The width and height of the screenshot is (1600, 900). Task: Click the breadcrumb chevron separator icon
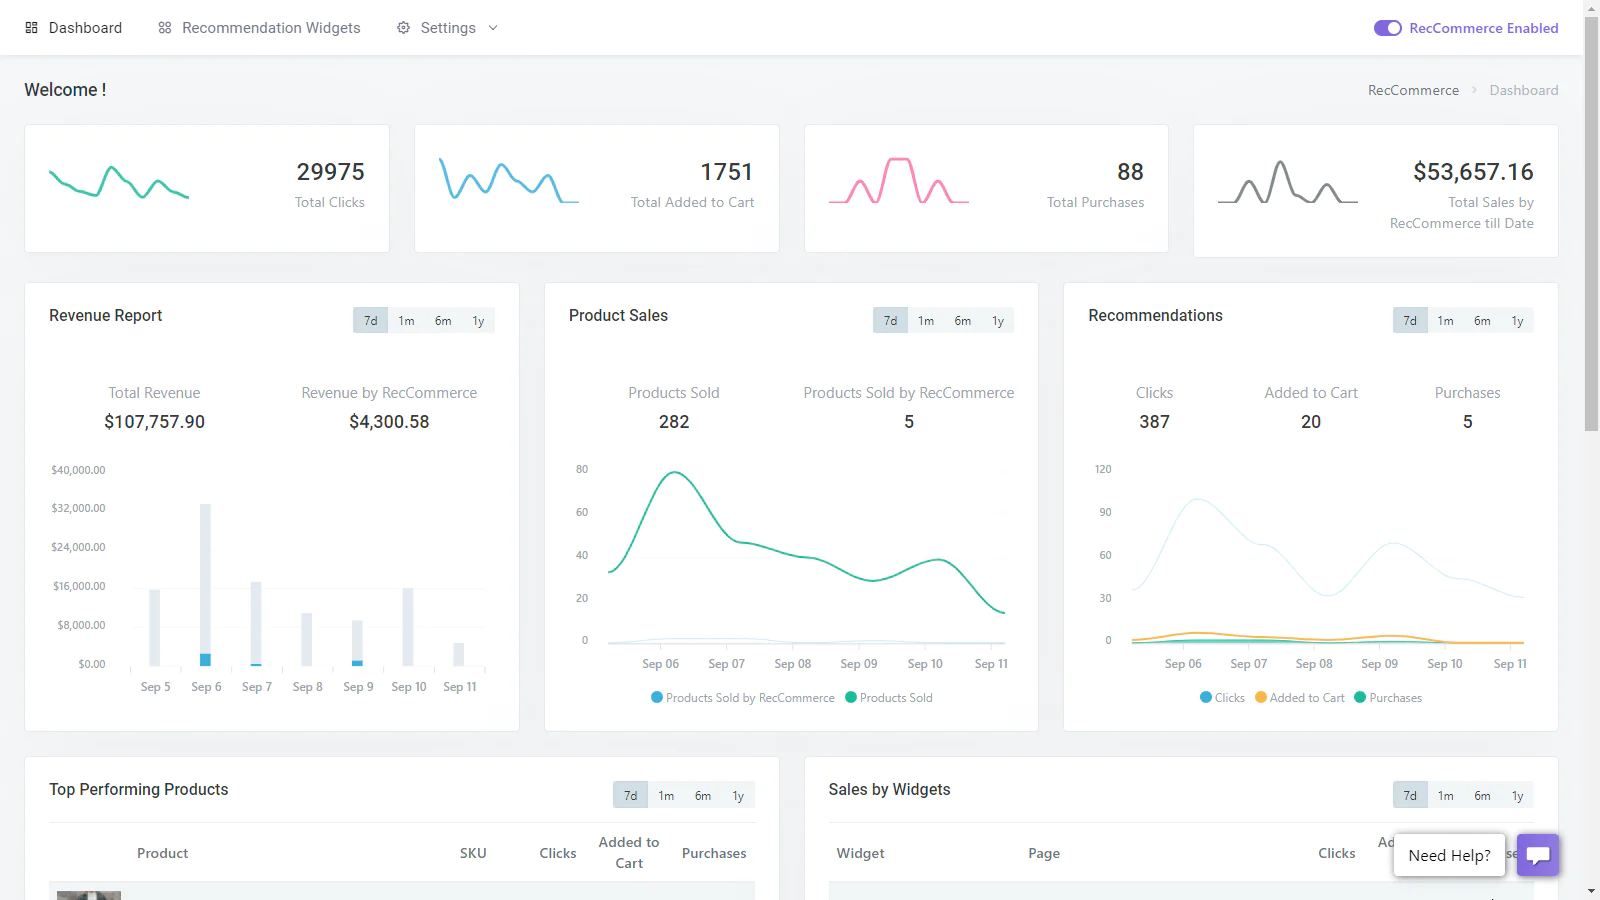[x=1474, y=90]
